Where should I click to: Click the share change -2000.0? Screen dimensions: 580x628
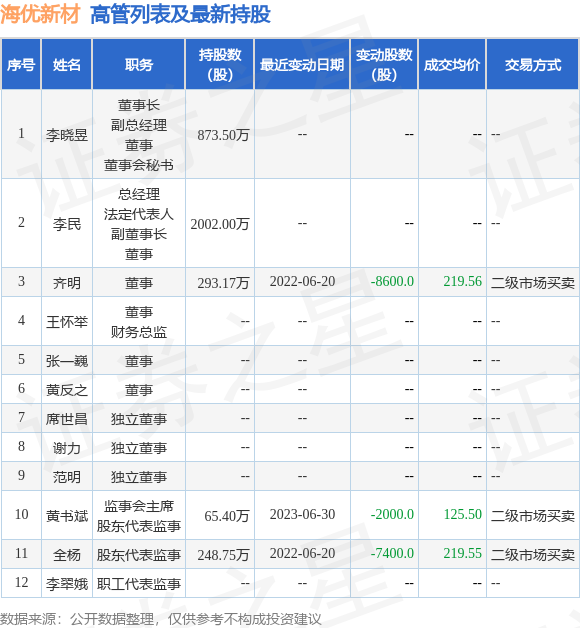(x=392, y=514)
